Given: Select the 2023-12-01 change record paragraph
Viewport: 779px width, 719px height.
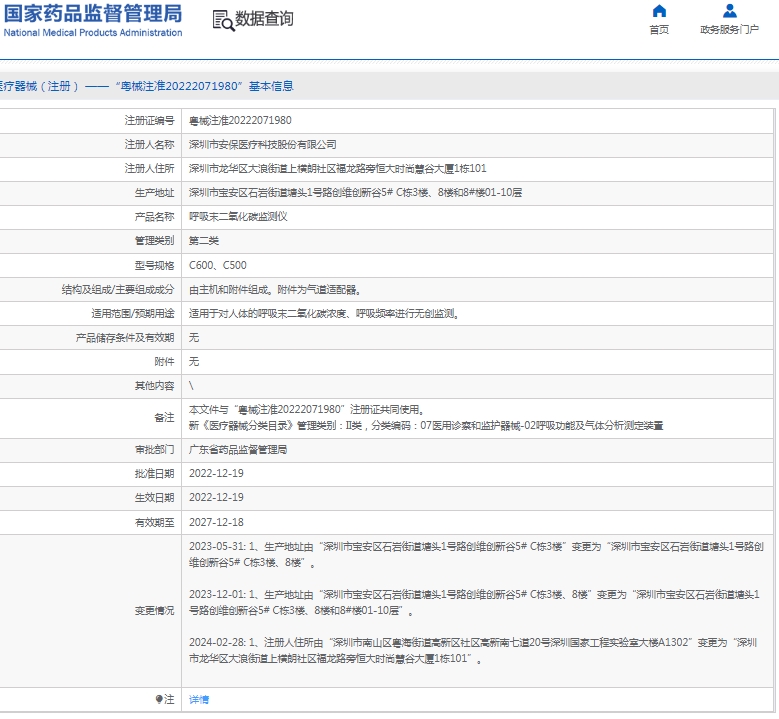Looking at the screenshot, I should click(474, 602).
